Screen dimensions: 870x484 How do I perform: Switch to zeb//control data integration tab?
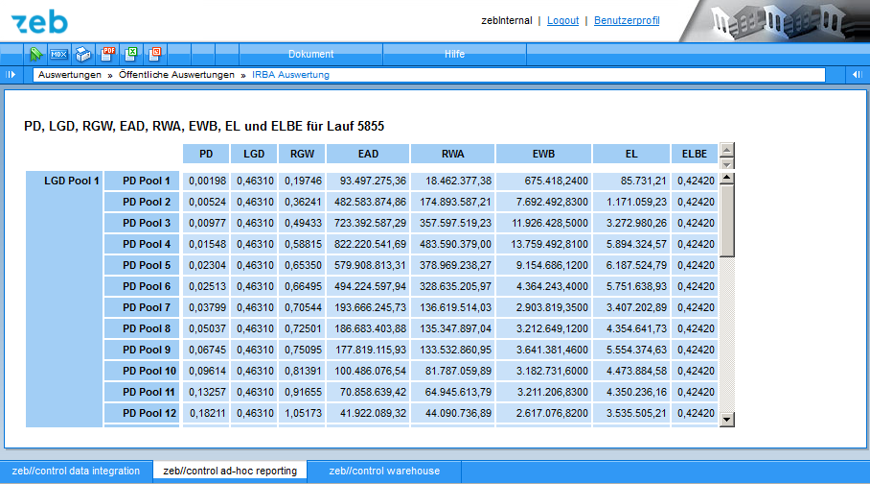pyautogui.click(x=76, y=471)
